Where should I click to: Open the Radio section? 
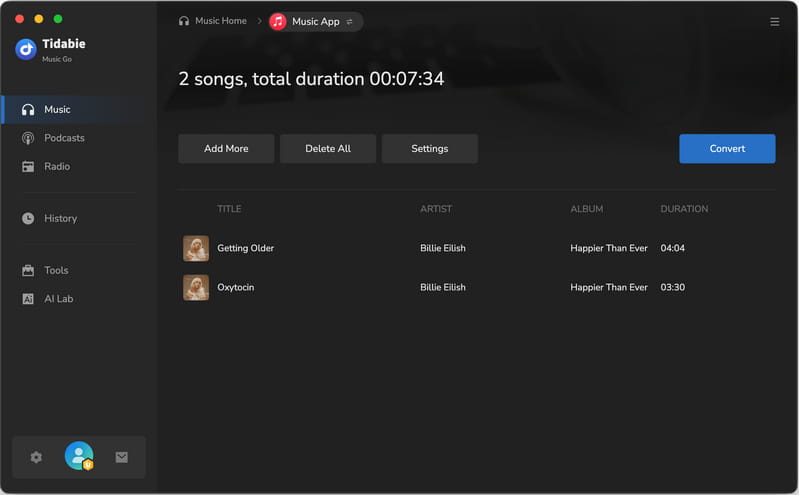(57, 167)
